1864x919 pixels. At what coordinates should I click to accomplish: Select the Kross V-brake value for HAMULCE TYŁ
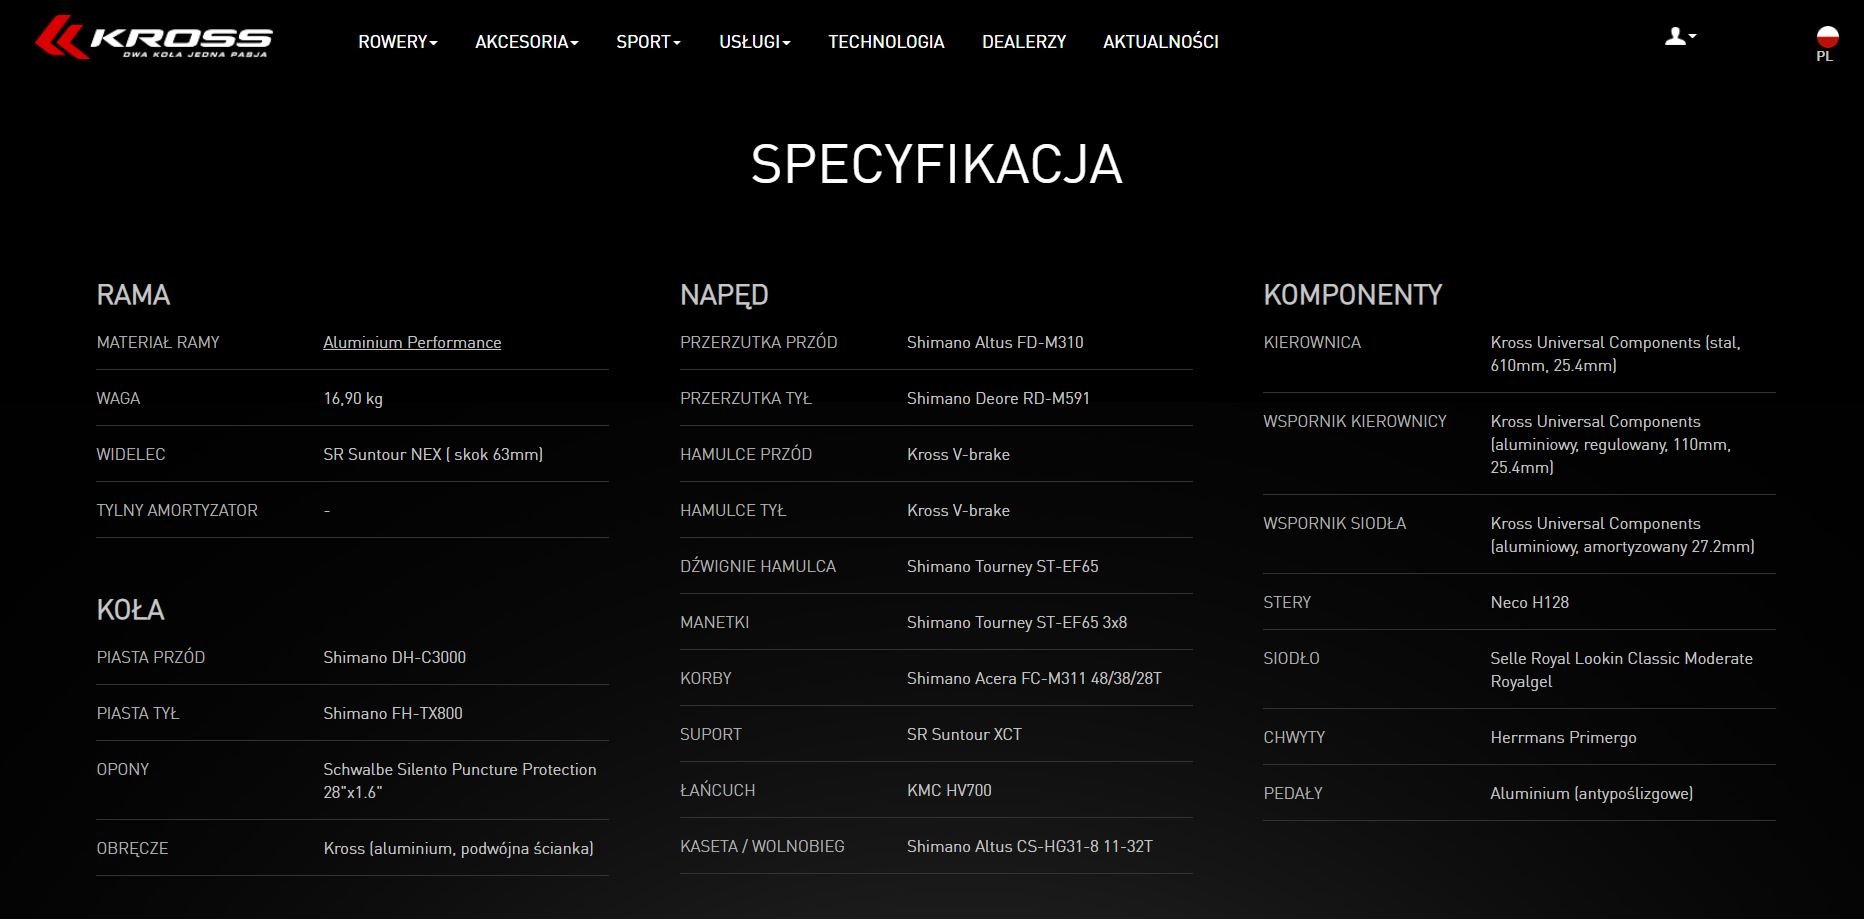[958, 510]
